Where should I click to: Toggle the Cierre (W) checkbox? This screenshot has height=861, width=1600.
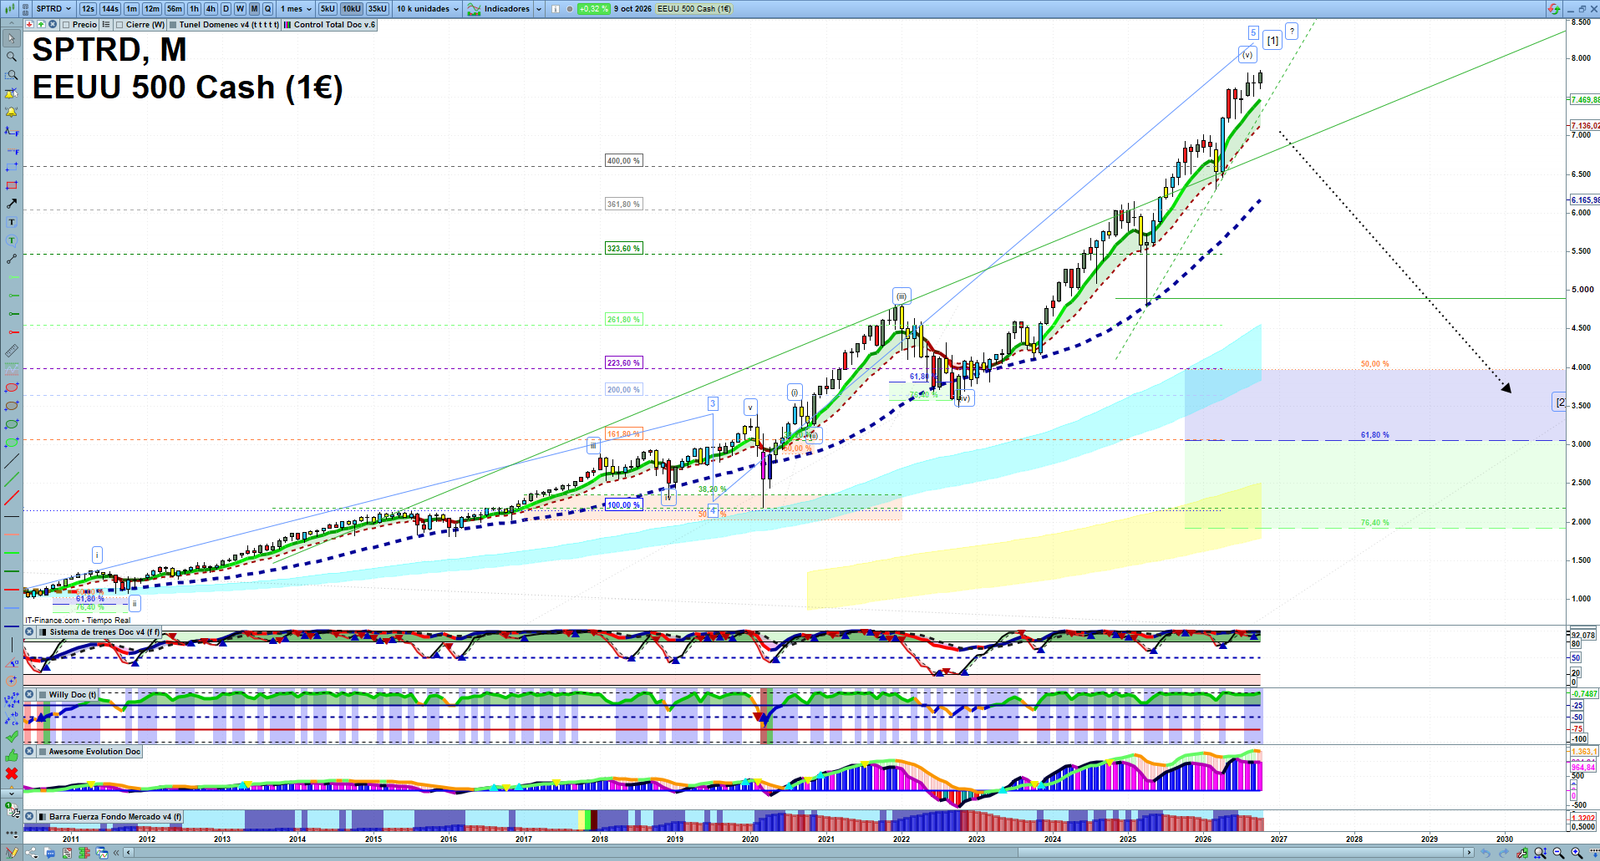pyautogui.click(x=119, y=24)
